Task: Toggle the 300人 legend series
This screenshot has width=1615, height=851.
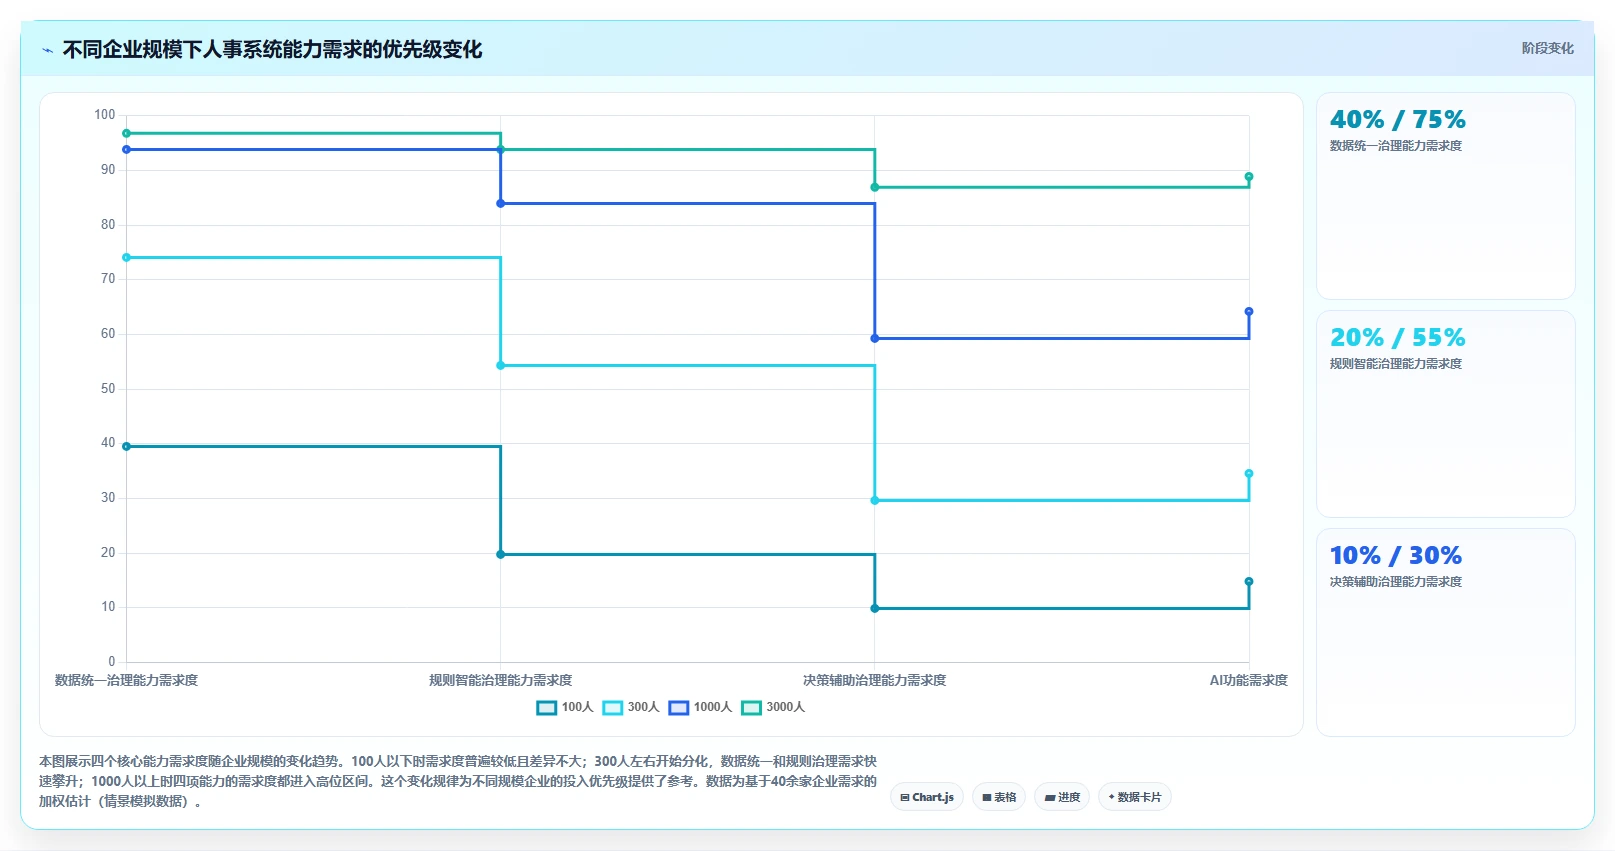Action: coord(631,707)
